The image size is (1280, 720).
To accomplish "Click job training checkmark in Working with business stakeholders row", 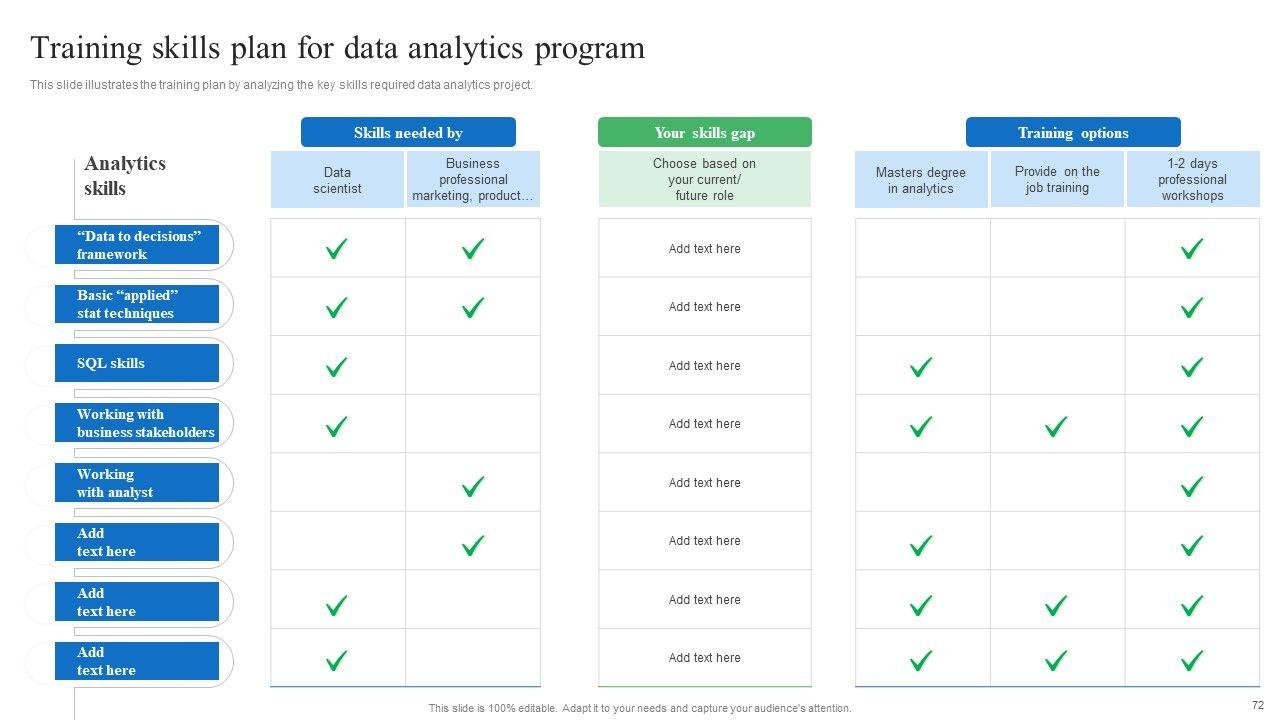I will pyautogui.click(x=1056, y=427).
